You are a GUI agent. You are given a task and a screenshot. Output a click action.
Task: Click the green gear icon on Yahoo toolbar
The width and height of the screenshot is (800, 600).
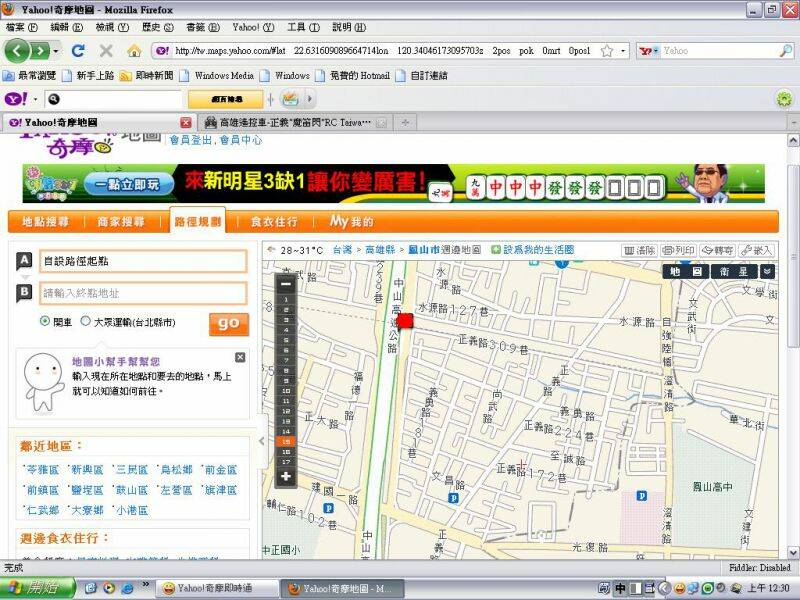click(x=784, y=98)
